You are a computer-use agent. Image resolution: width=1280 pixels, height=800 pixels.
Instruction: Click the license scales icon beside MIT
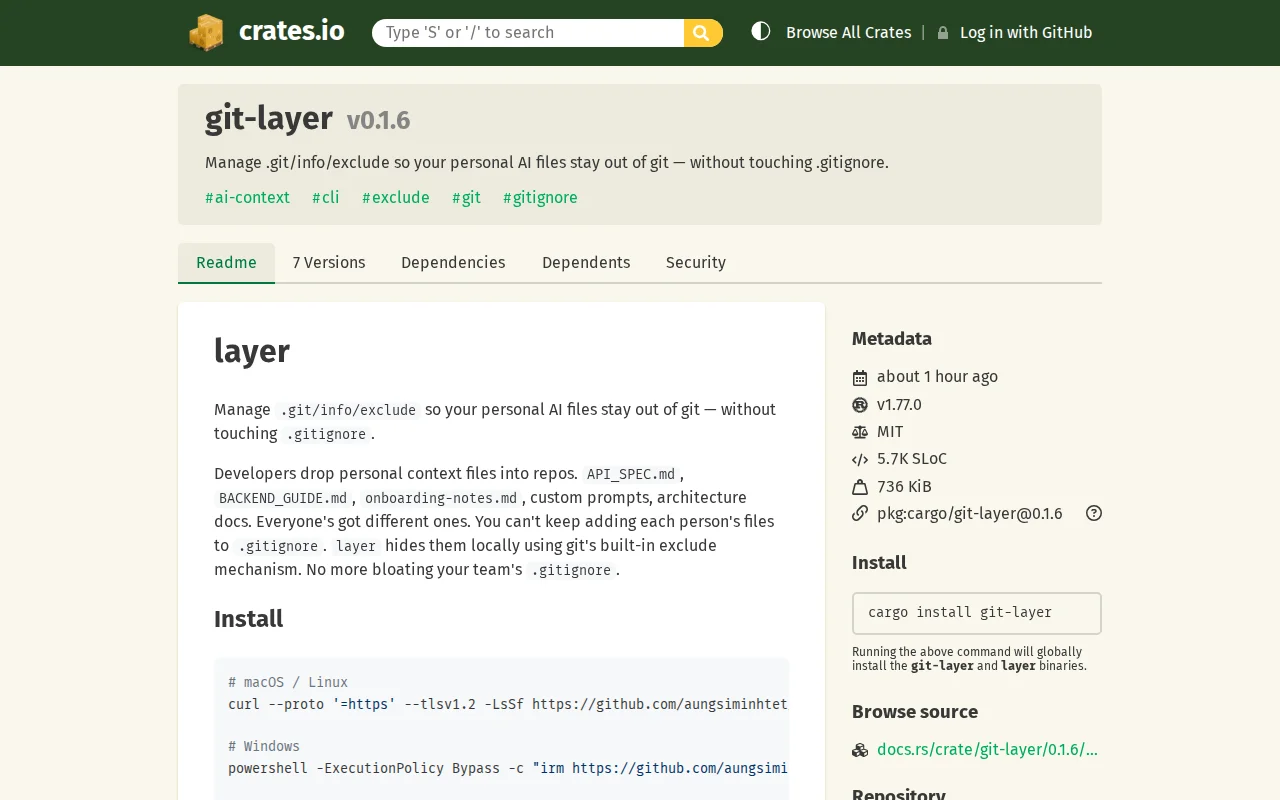tap(860, 432)
